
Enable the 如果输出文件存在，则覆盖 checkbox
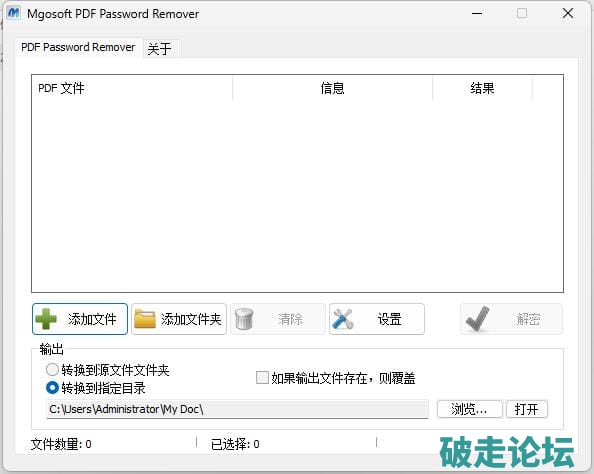[262, 377]
